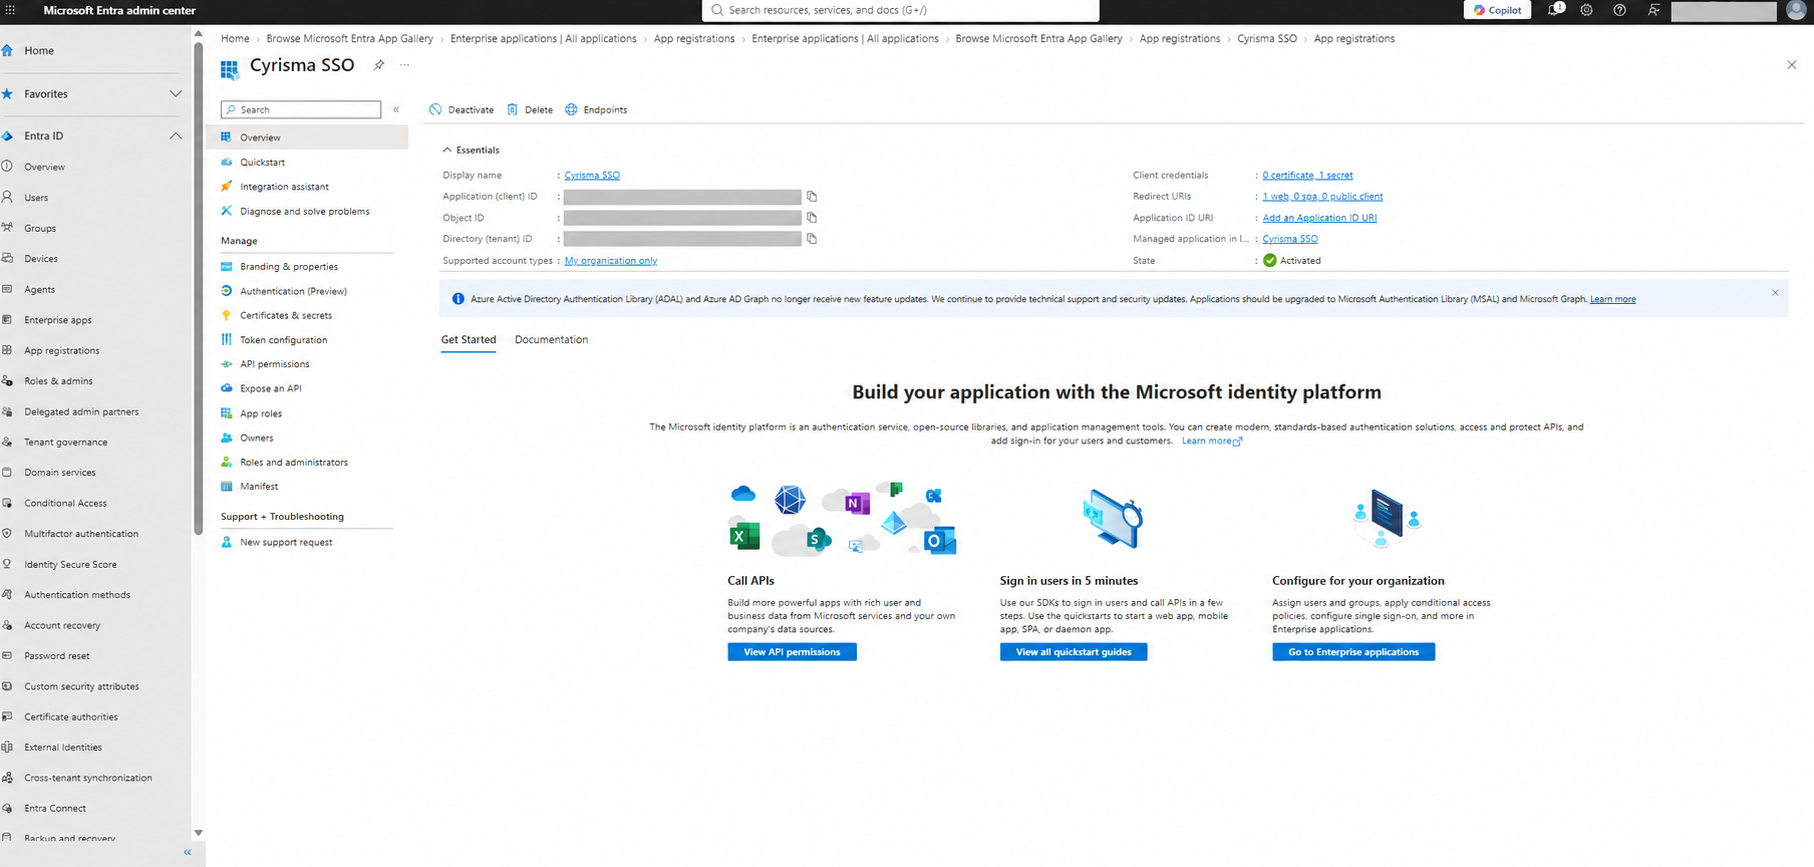Copy the Object ID value
This screenshot has height=867, width=1814.
(812, 218)
